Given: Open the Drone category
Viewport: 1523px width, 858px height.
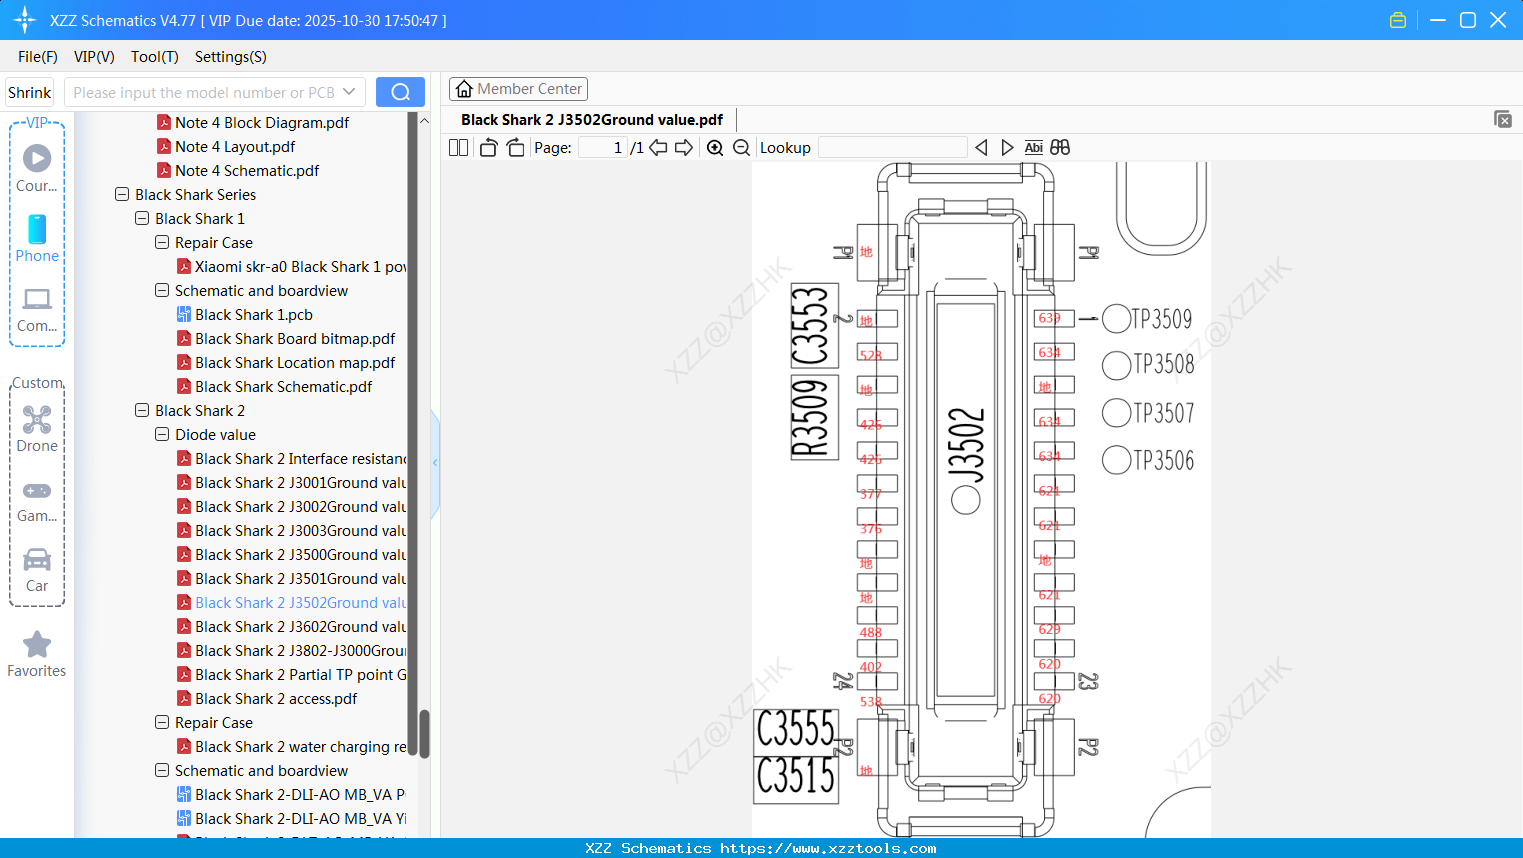Looking at the screenshot, I should tap(37, 428).
